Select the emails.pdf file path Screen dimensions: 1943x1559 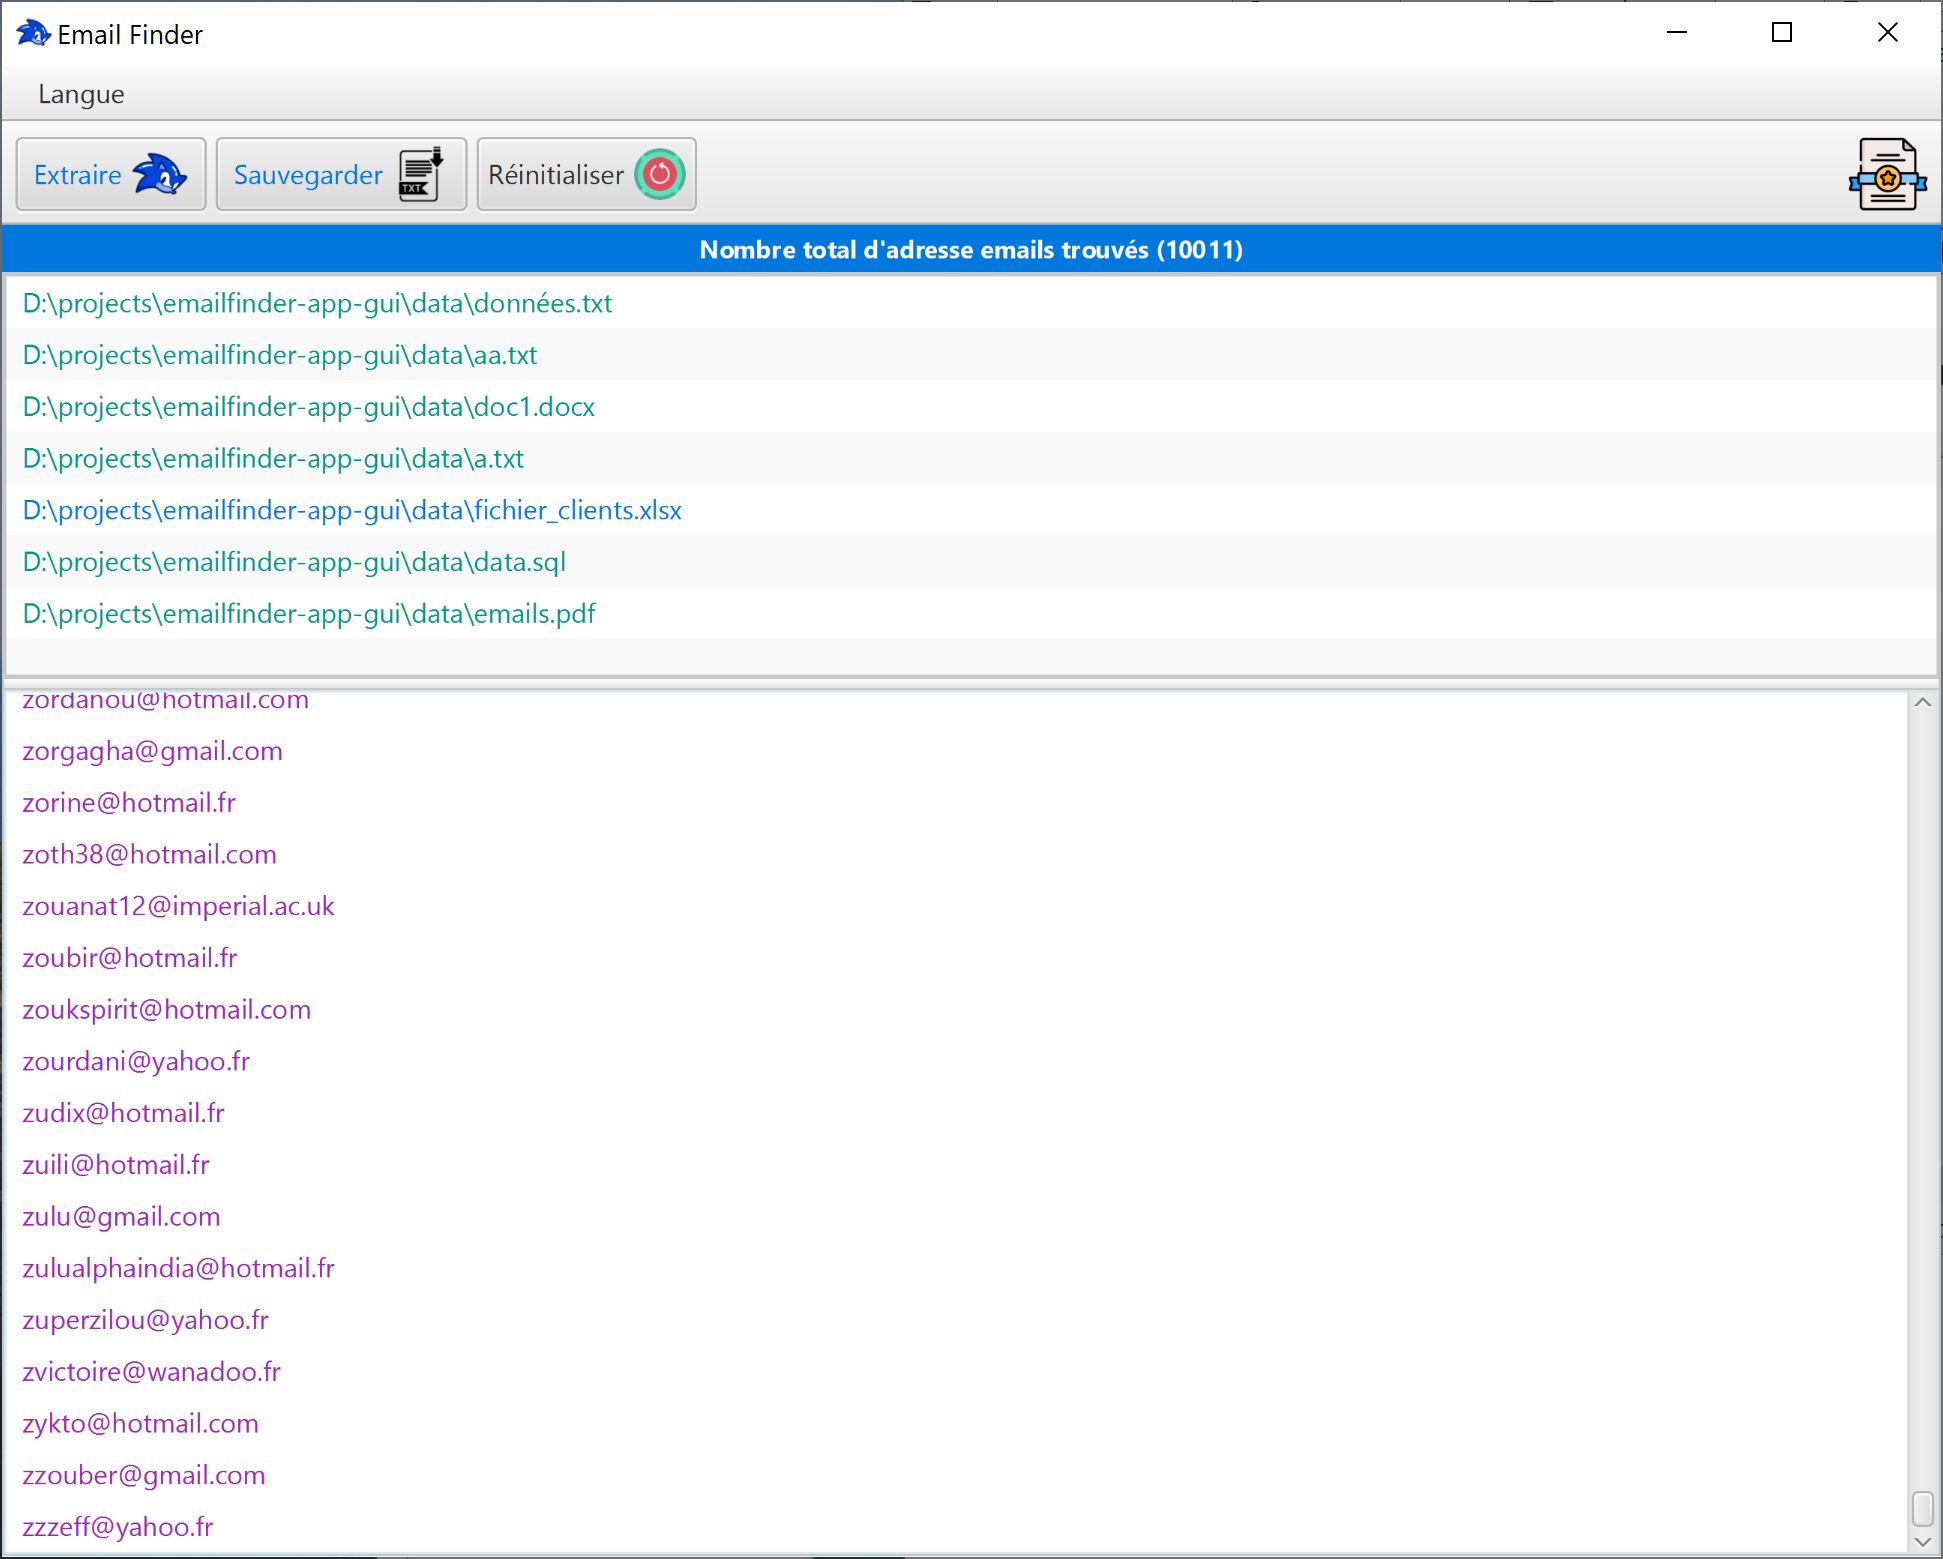(x=309, y=614)
